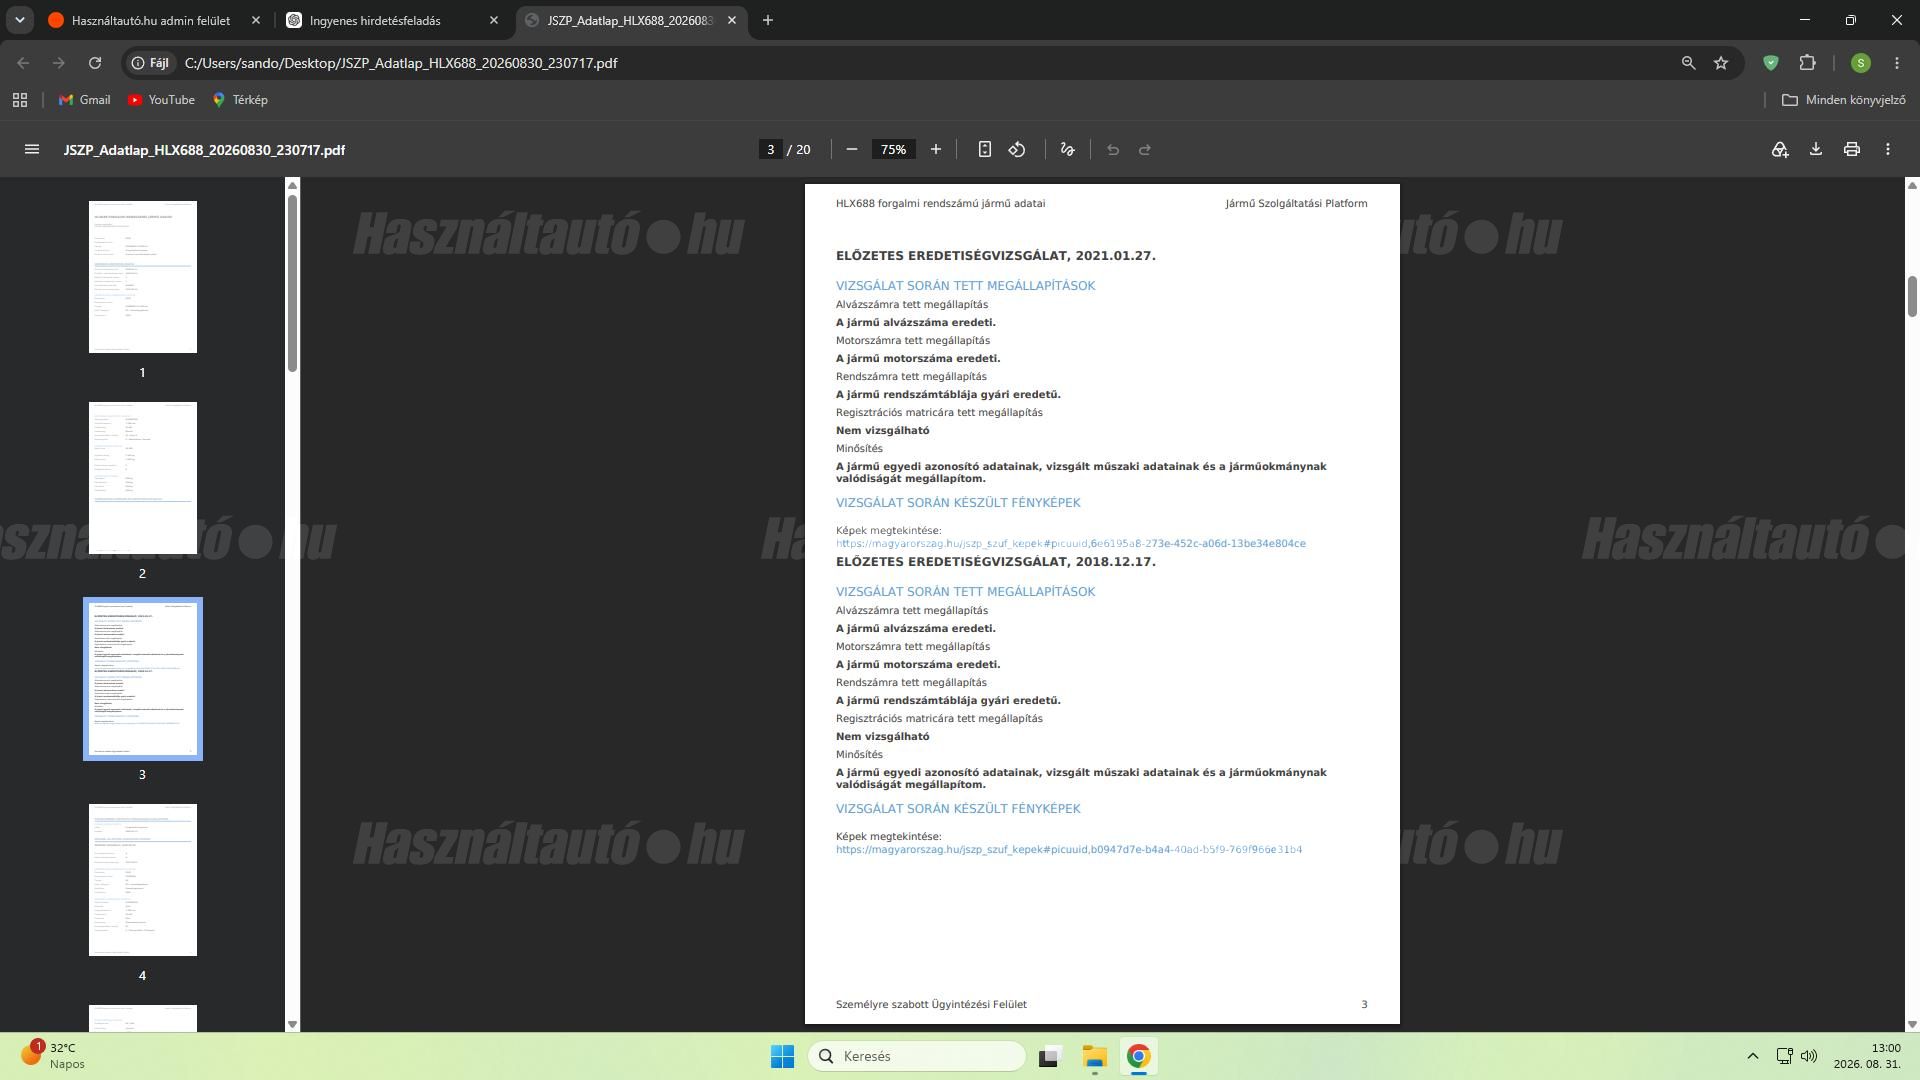This screenshot has width=1920, height=1080.
Task: Zoom in with the plus button
Action: (936, 149)
